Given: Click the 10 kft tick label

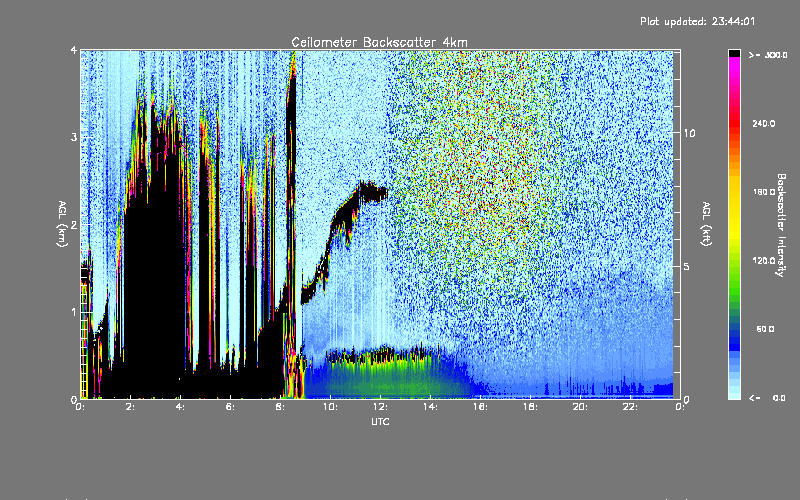Looking at the screenshot, I should coord(689,133).
